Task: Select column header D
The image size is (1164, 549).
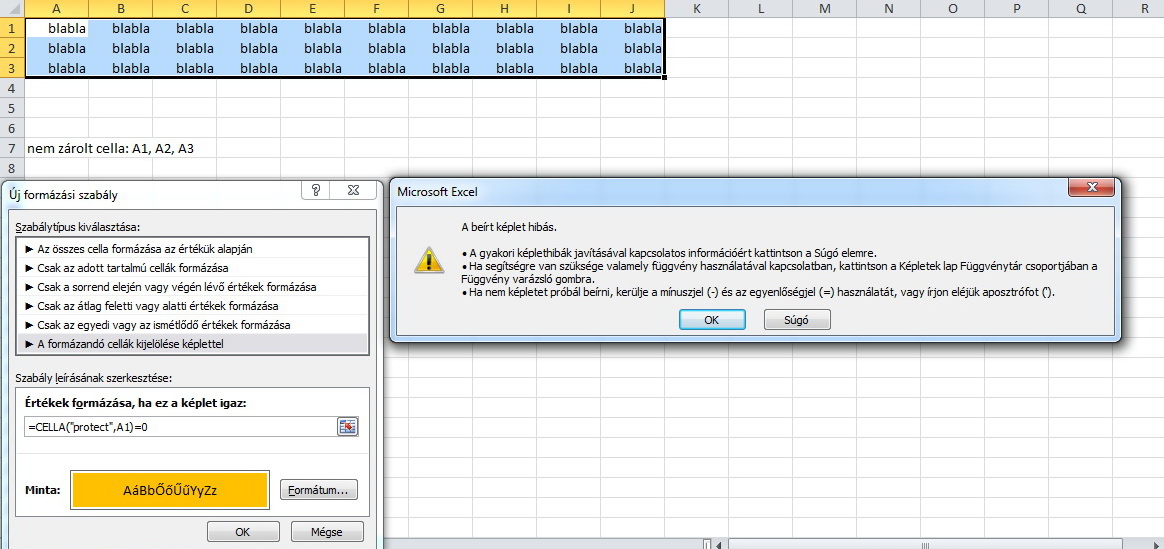Action: (x=248, y=9)
